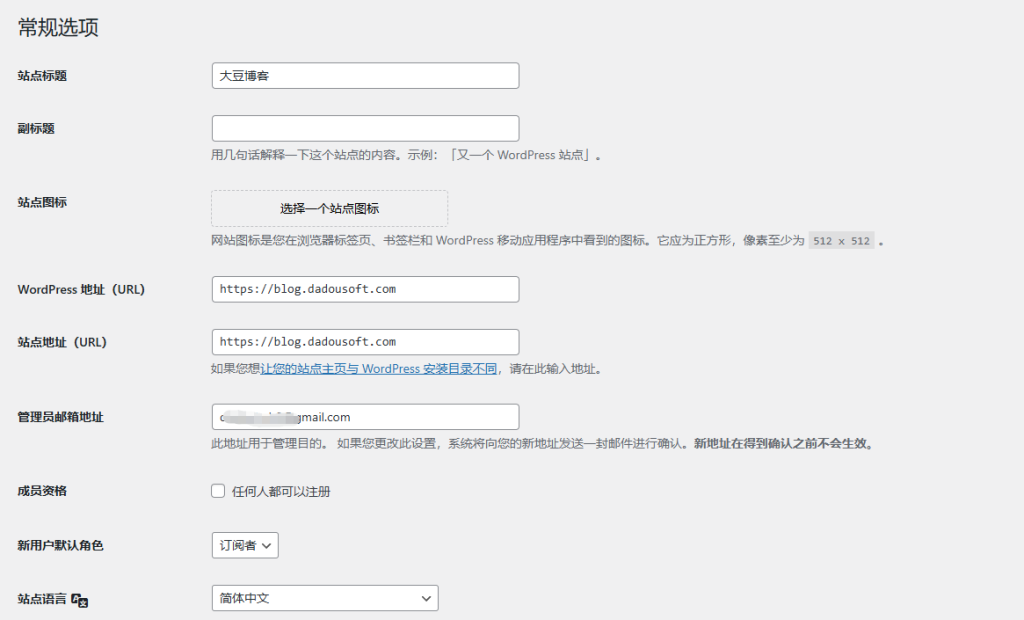Viewport: 1024px width, 620px height.
Task: Select the WordPress 地址 (URL) label
Action: point(81,290)
